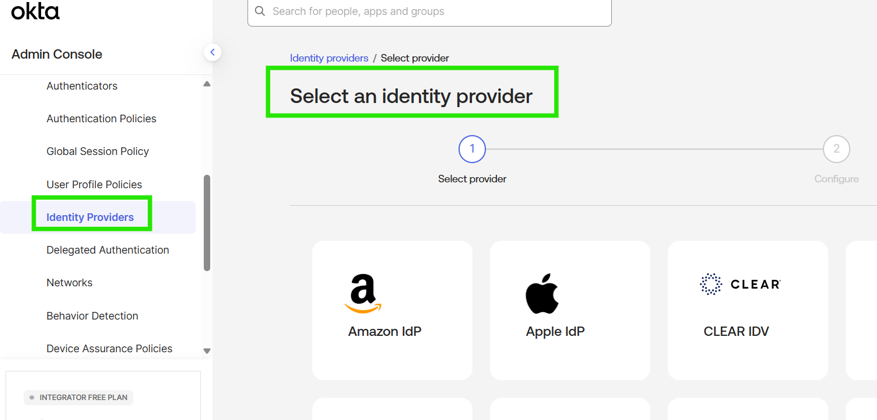Open Device Assurance Policies
Viewport: 877px width, 420px height.
pos(109,349)
